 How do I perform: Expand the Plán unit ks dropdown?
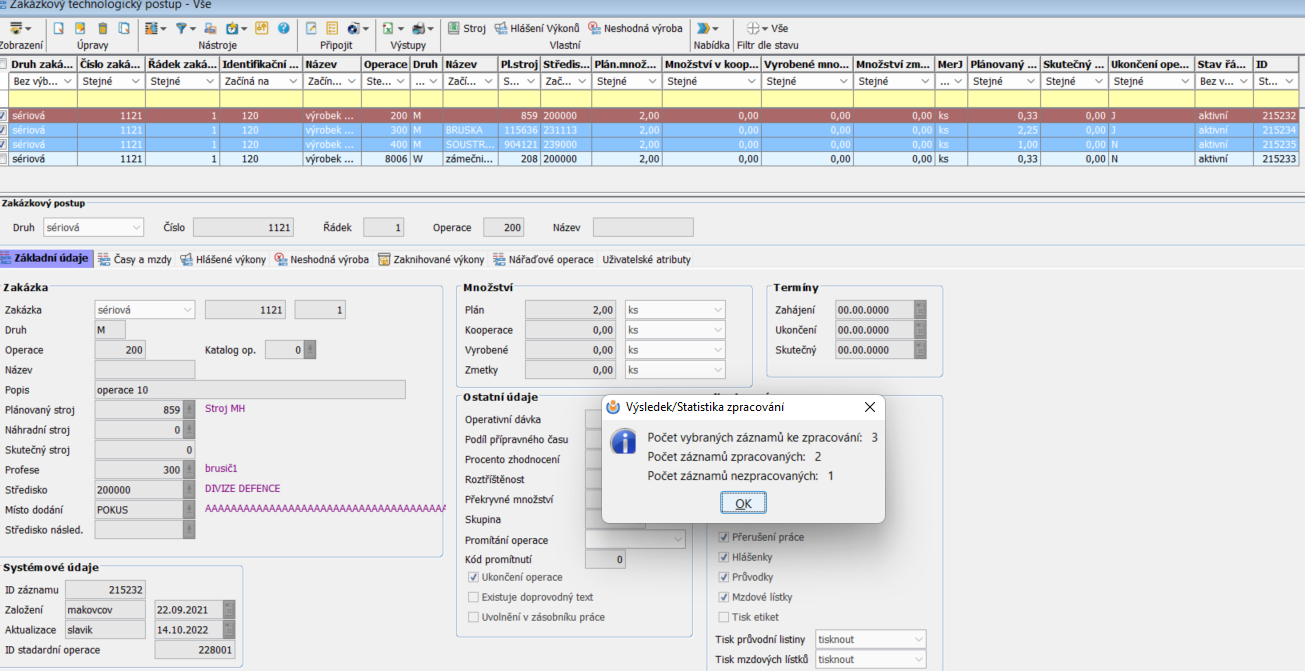coord(675,310)
